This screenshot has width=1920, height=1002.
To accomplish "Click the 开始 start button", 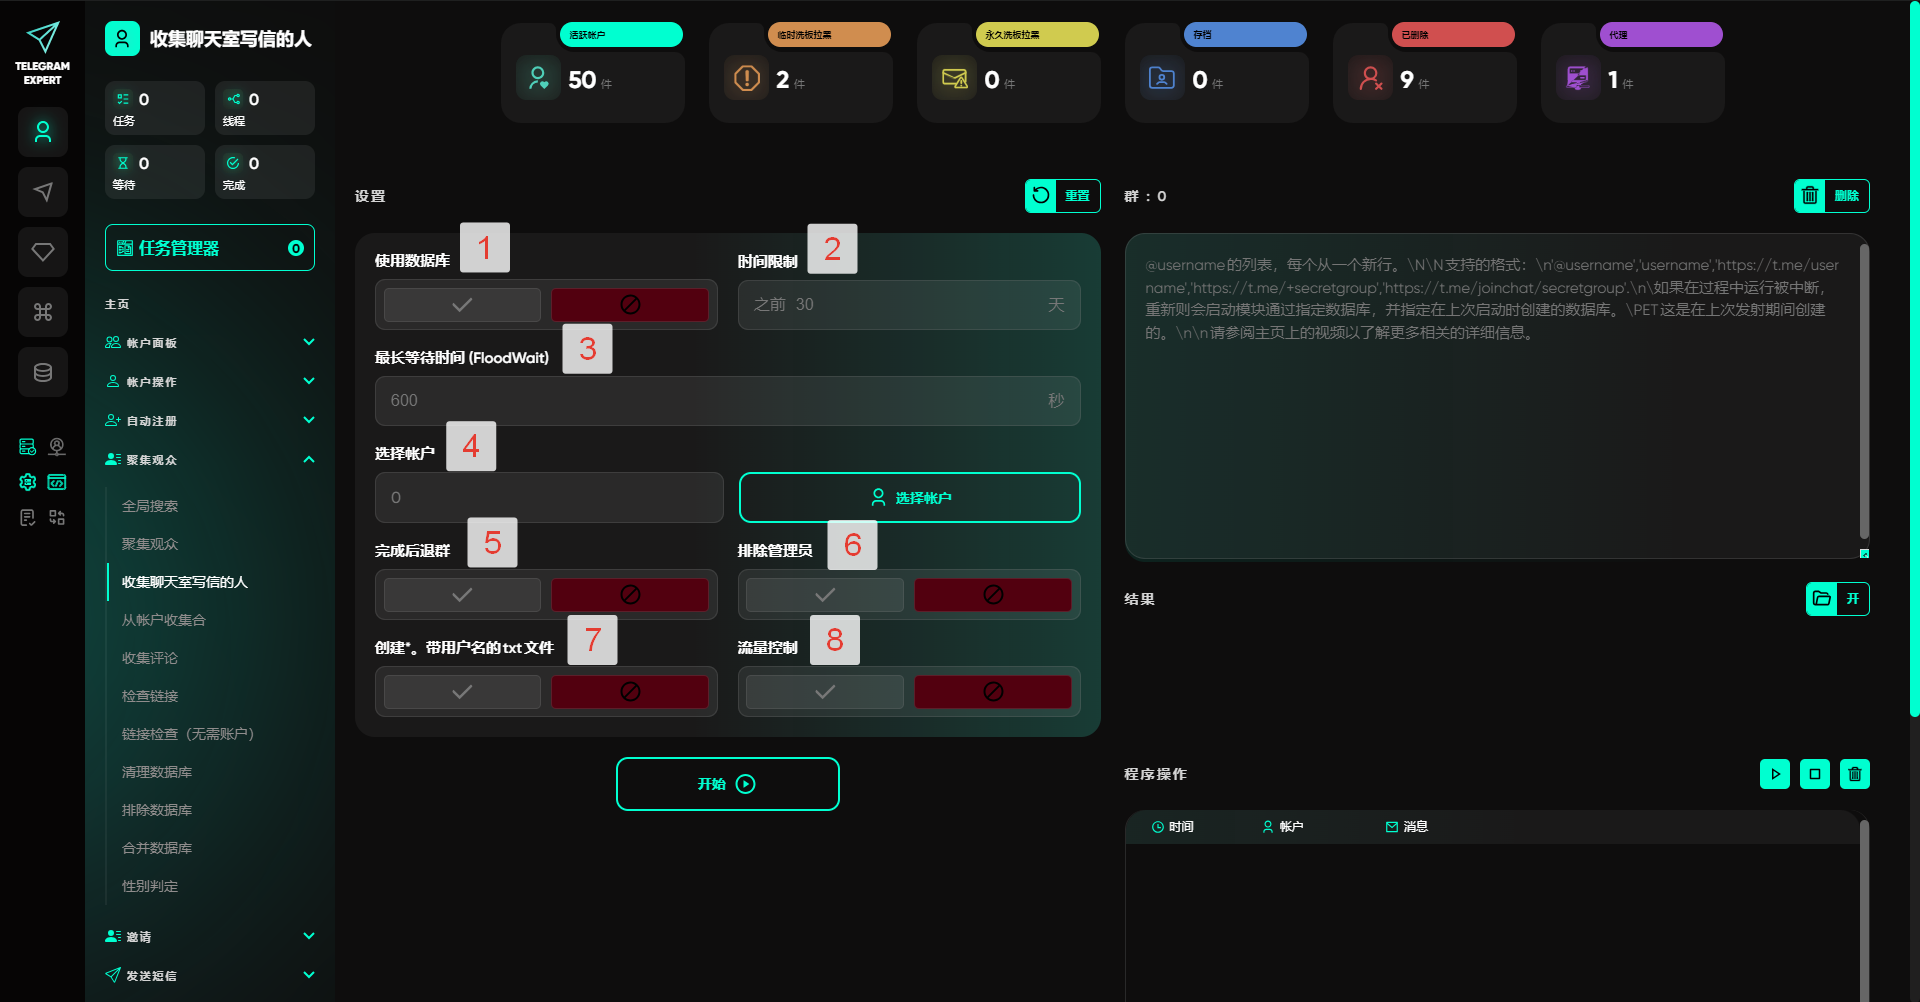I will pos(727,784).
